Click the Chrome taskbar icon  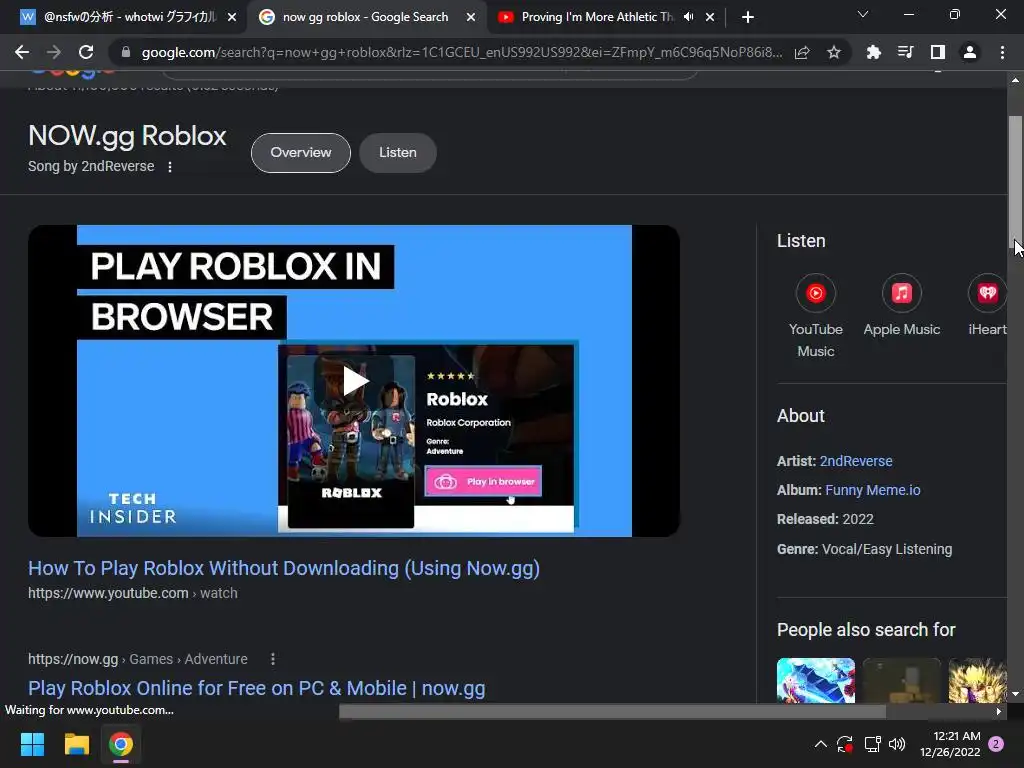click(x=121, y=744)
